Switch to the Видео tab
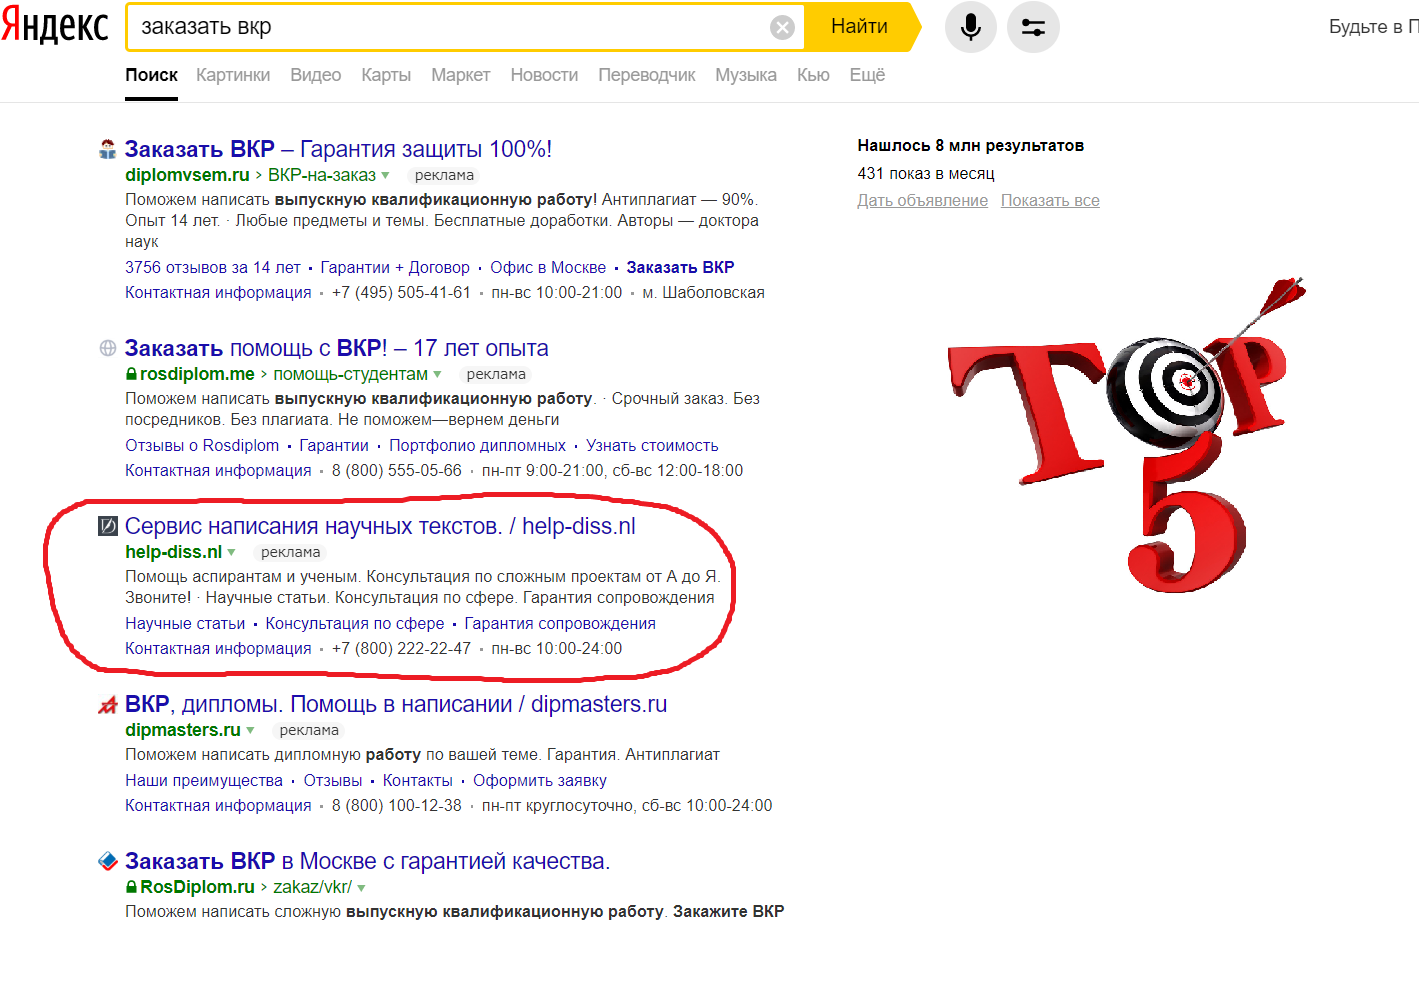 click(x=316, y=75)
